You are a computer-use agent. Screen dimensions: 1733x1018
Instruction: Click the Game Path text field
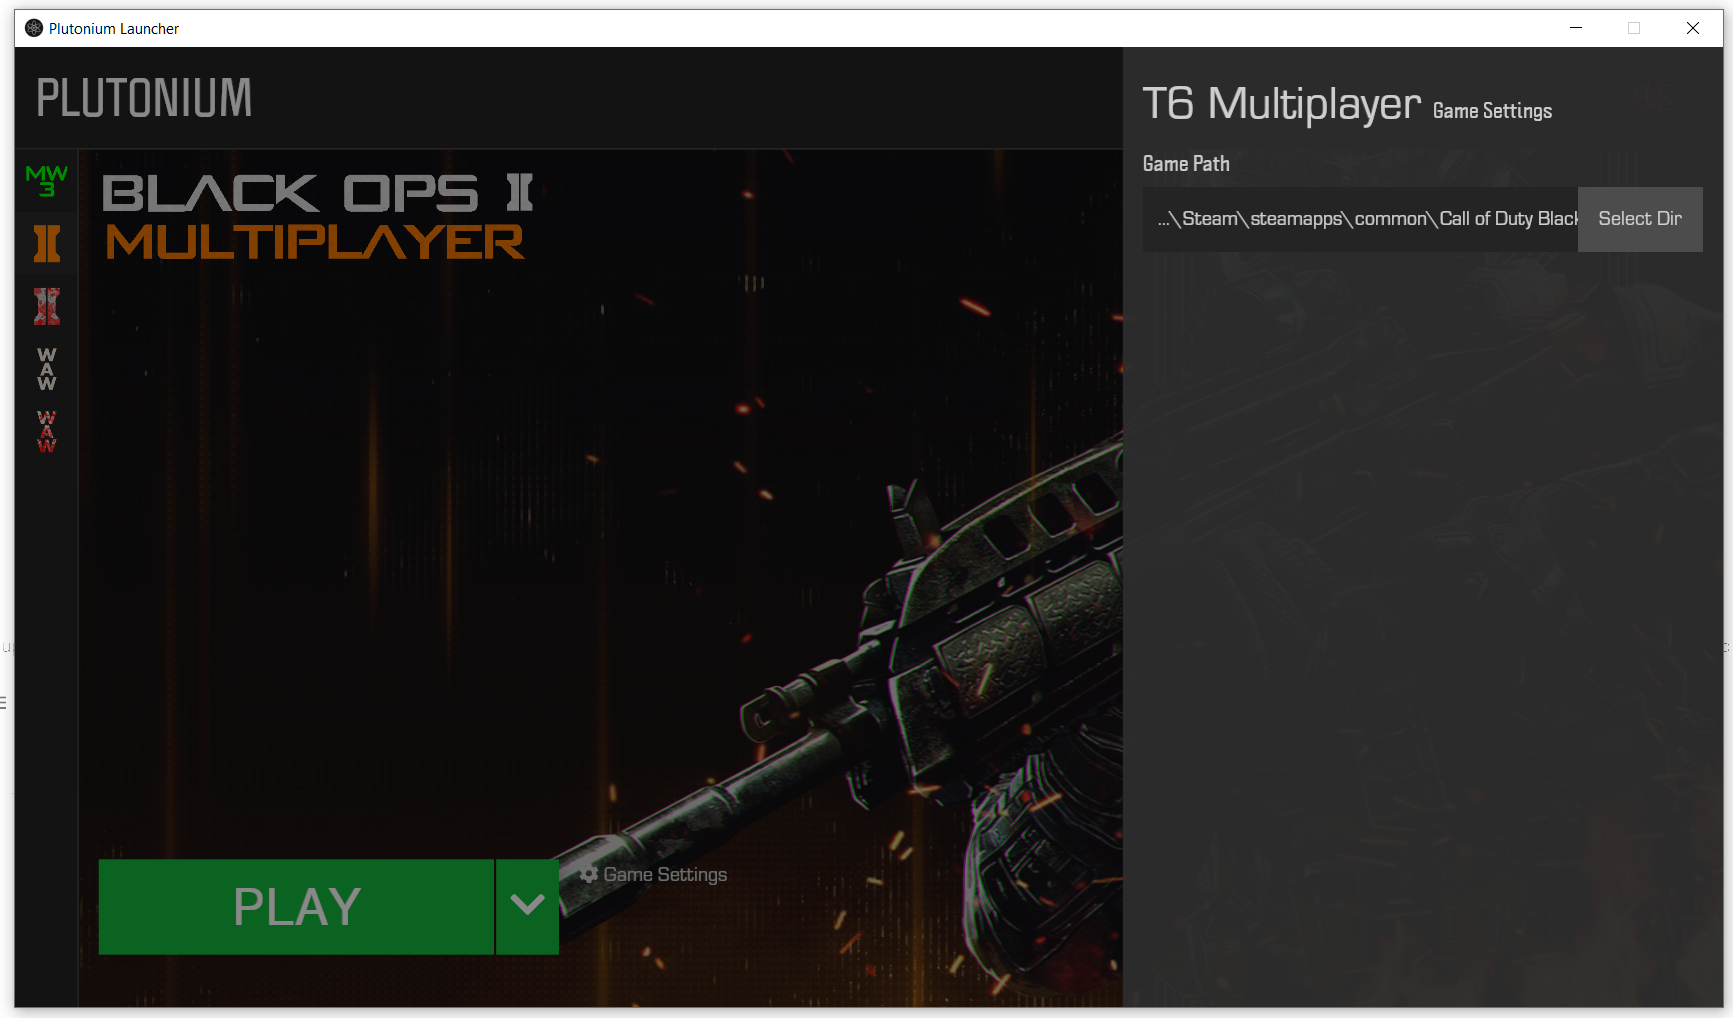pos(1360,219)
